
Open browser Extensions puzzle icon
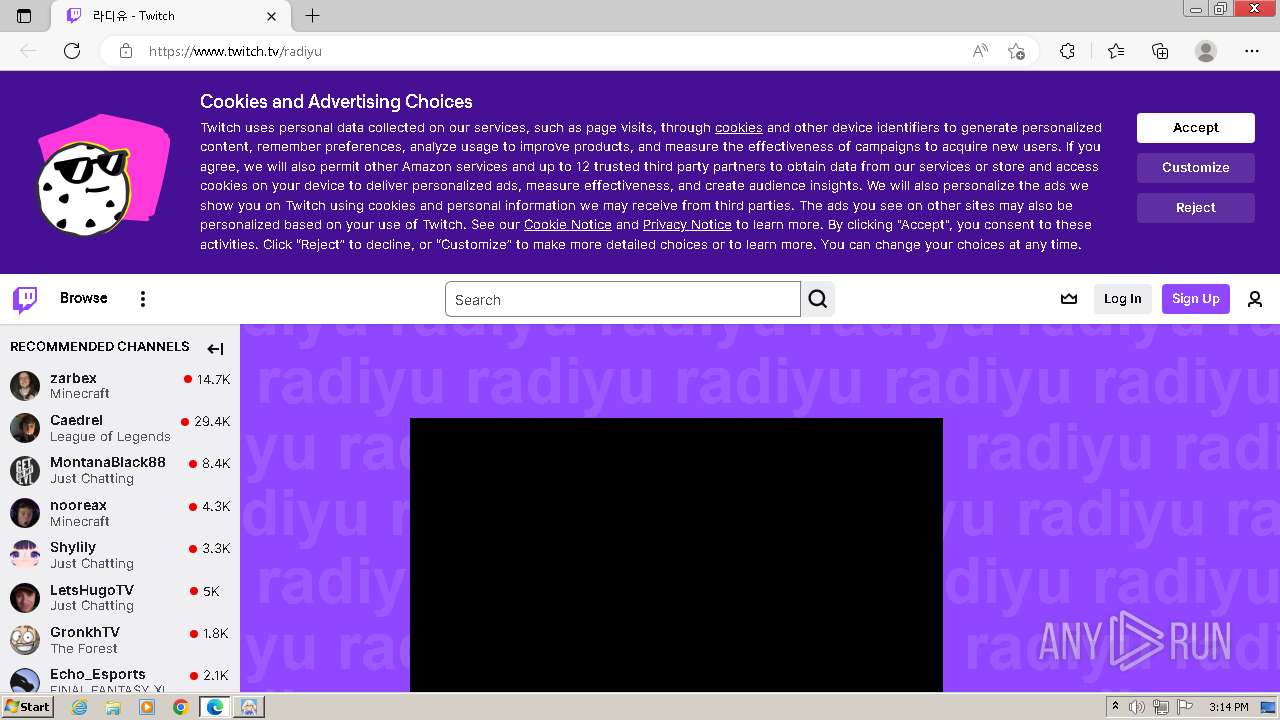[x=1067, y=51]
